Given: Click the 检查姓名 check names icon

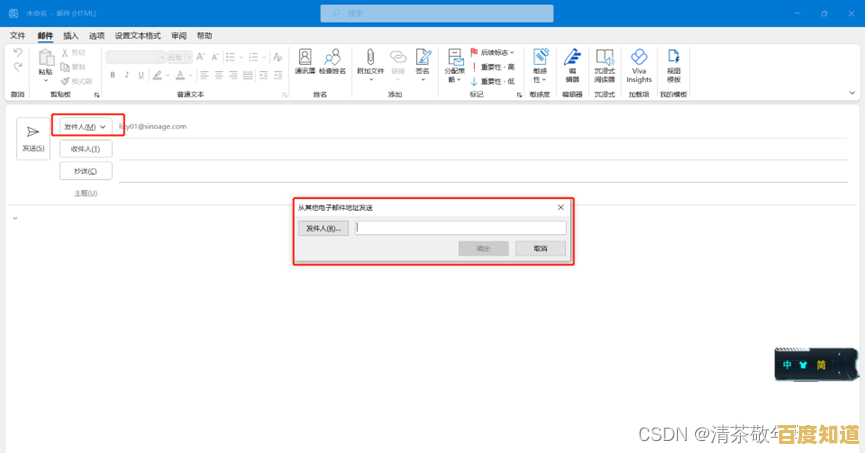Looking at the screenshot, I should pyautogui.click(x=332, y=62).
